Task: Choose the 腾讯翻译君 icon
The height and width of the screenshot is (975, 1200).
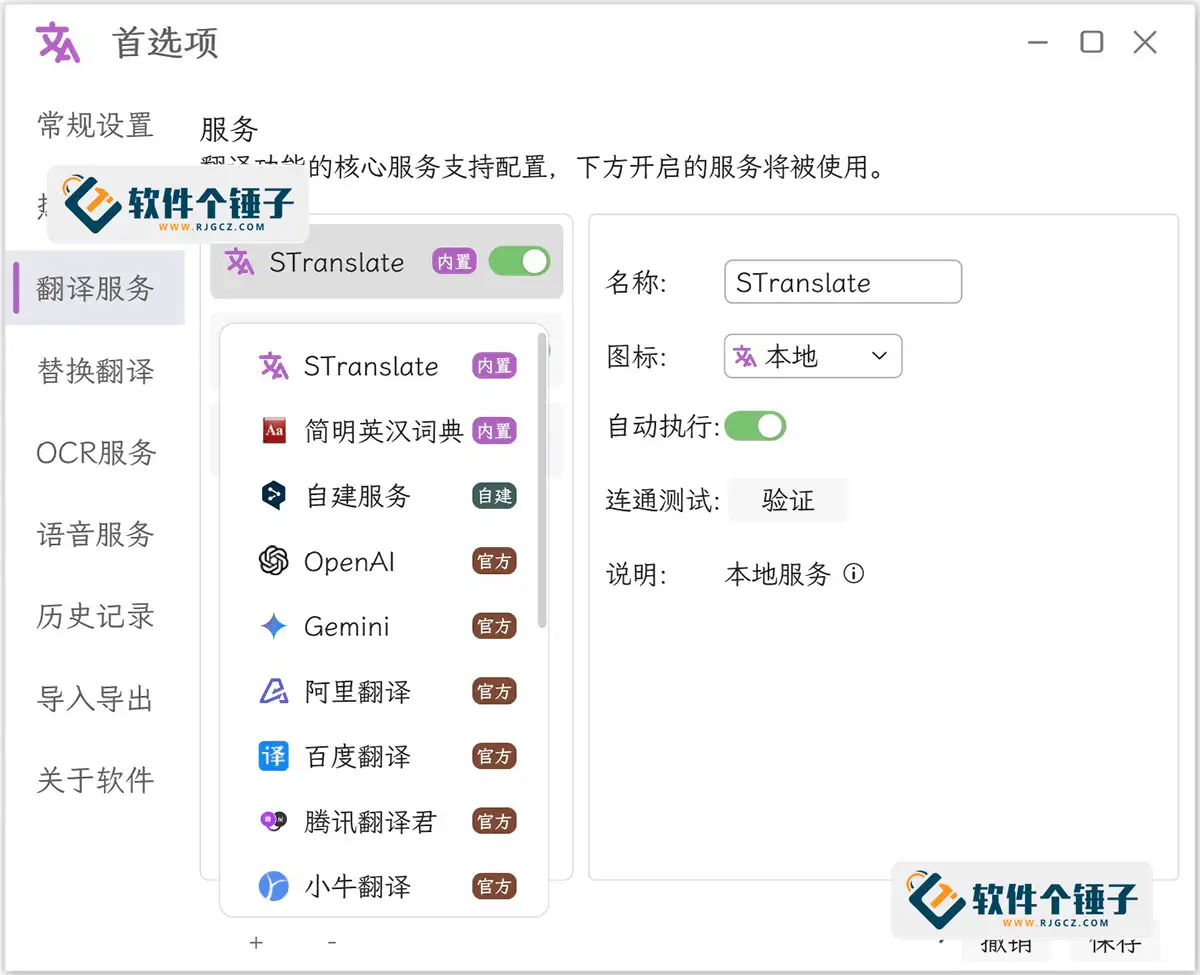Action: pos(274,821)
